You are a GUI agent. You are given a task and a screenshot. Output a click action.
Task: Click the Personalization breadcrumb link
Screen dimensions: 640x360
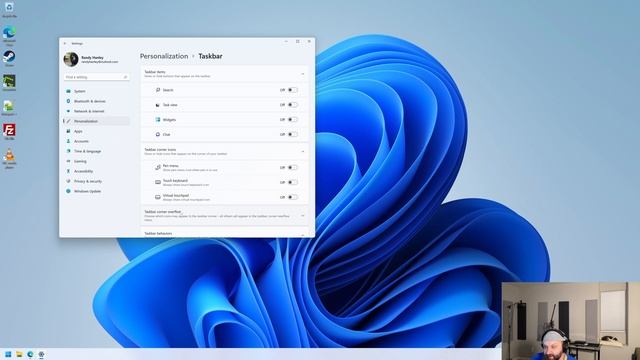pyautogui.click(x=164, y=56)
